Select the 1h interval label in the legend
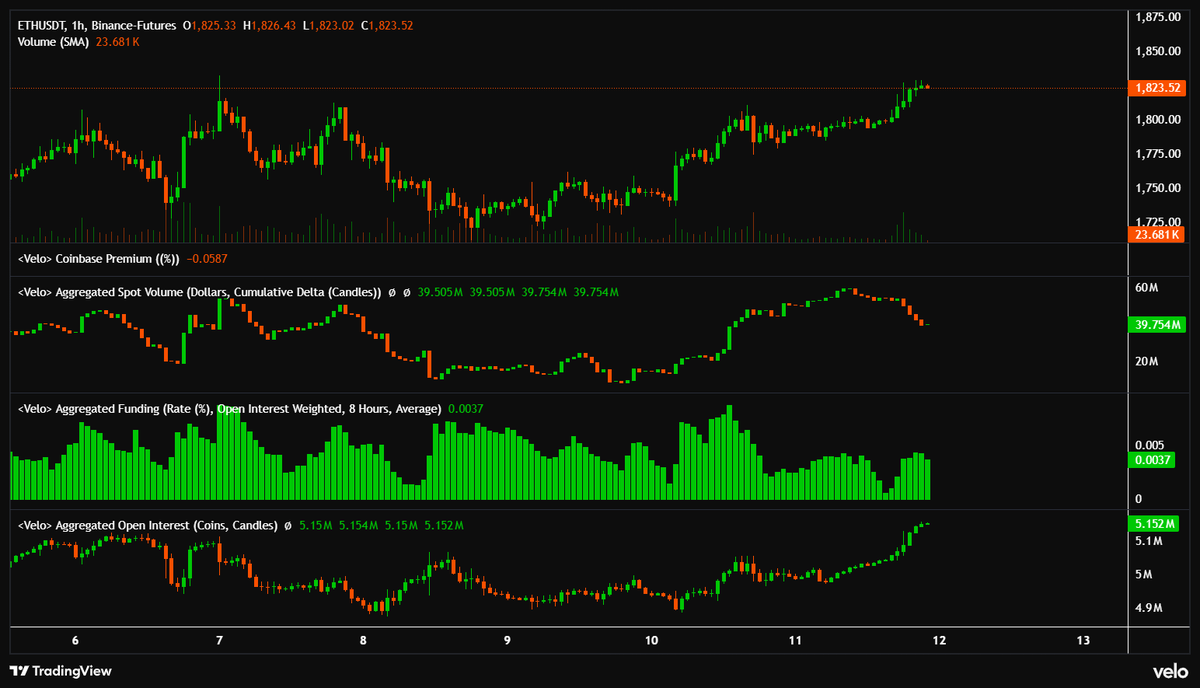This screenshot has height=688, width=1200. click(x=78, y=24)
